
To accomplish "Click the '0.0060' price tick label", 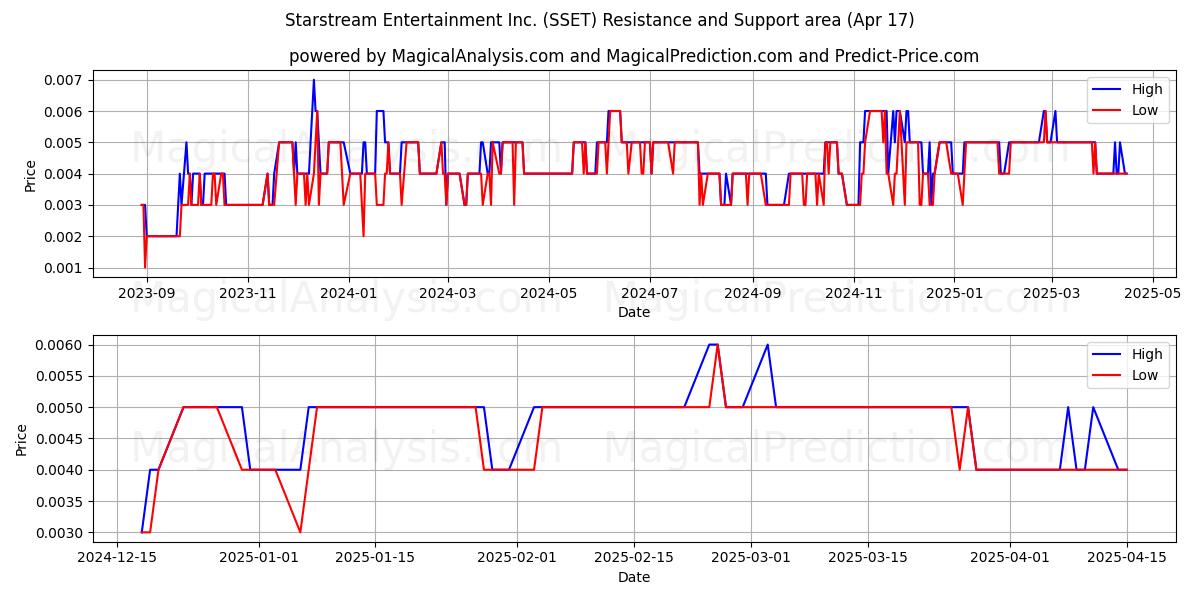I will [x=61, y=345].
